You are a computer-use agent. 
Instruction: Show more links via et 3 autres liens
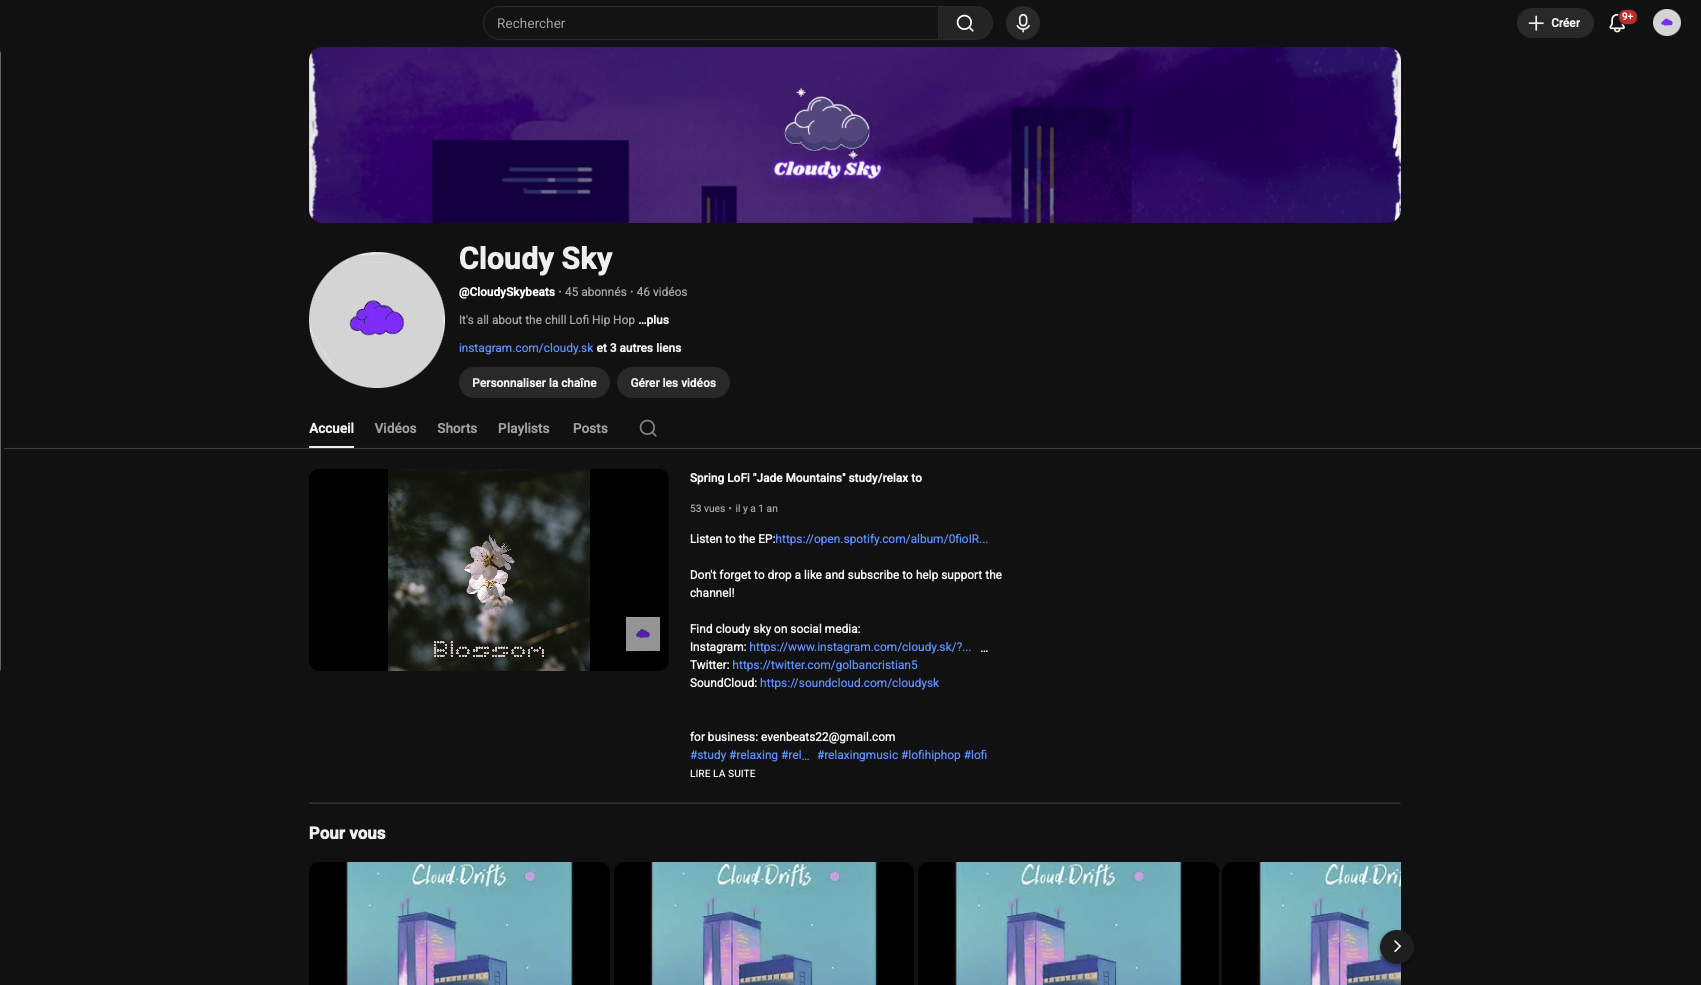(639, 348)
